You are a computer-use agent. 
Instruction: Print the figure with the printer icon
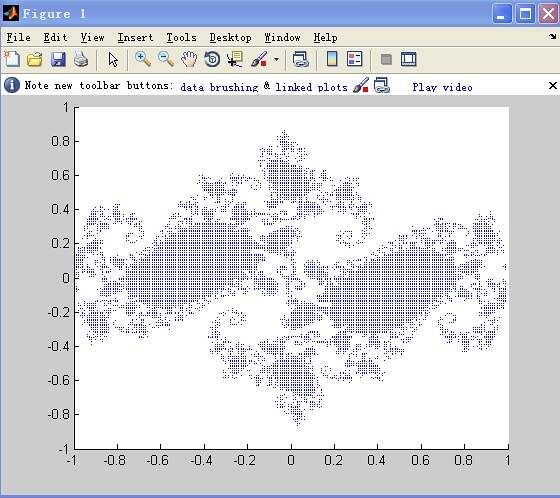pyautogui.click(x=81, y=59)
